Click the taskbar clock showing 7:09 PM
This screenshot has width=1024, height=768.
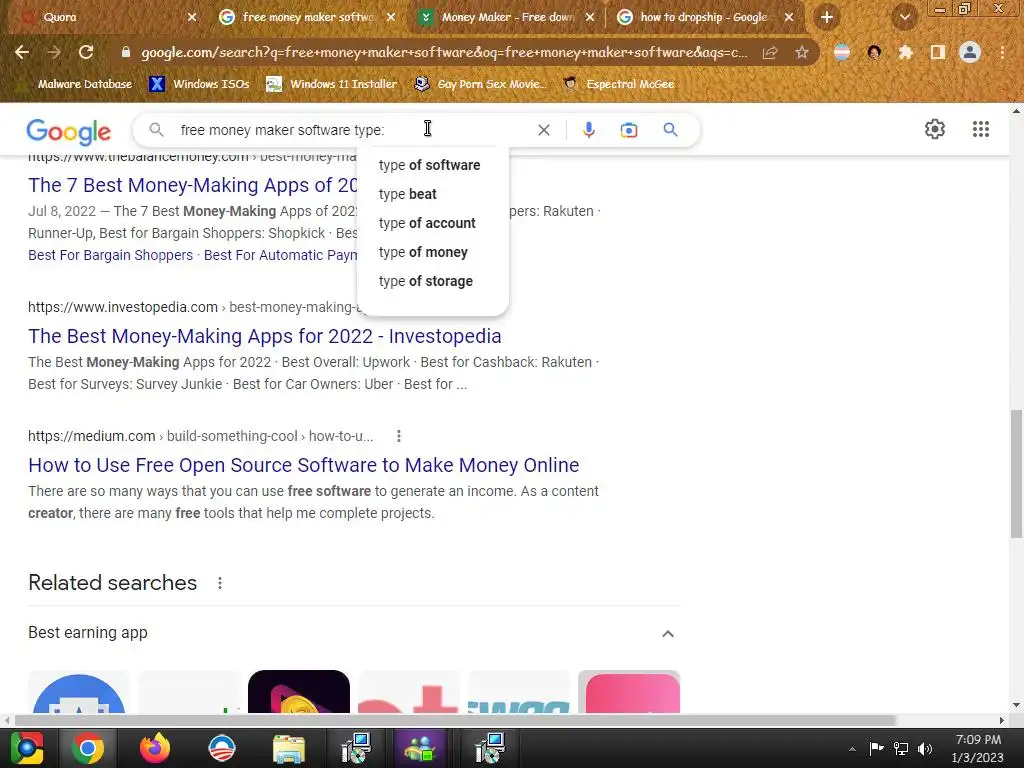click(x=978, y=748)
